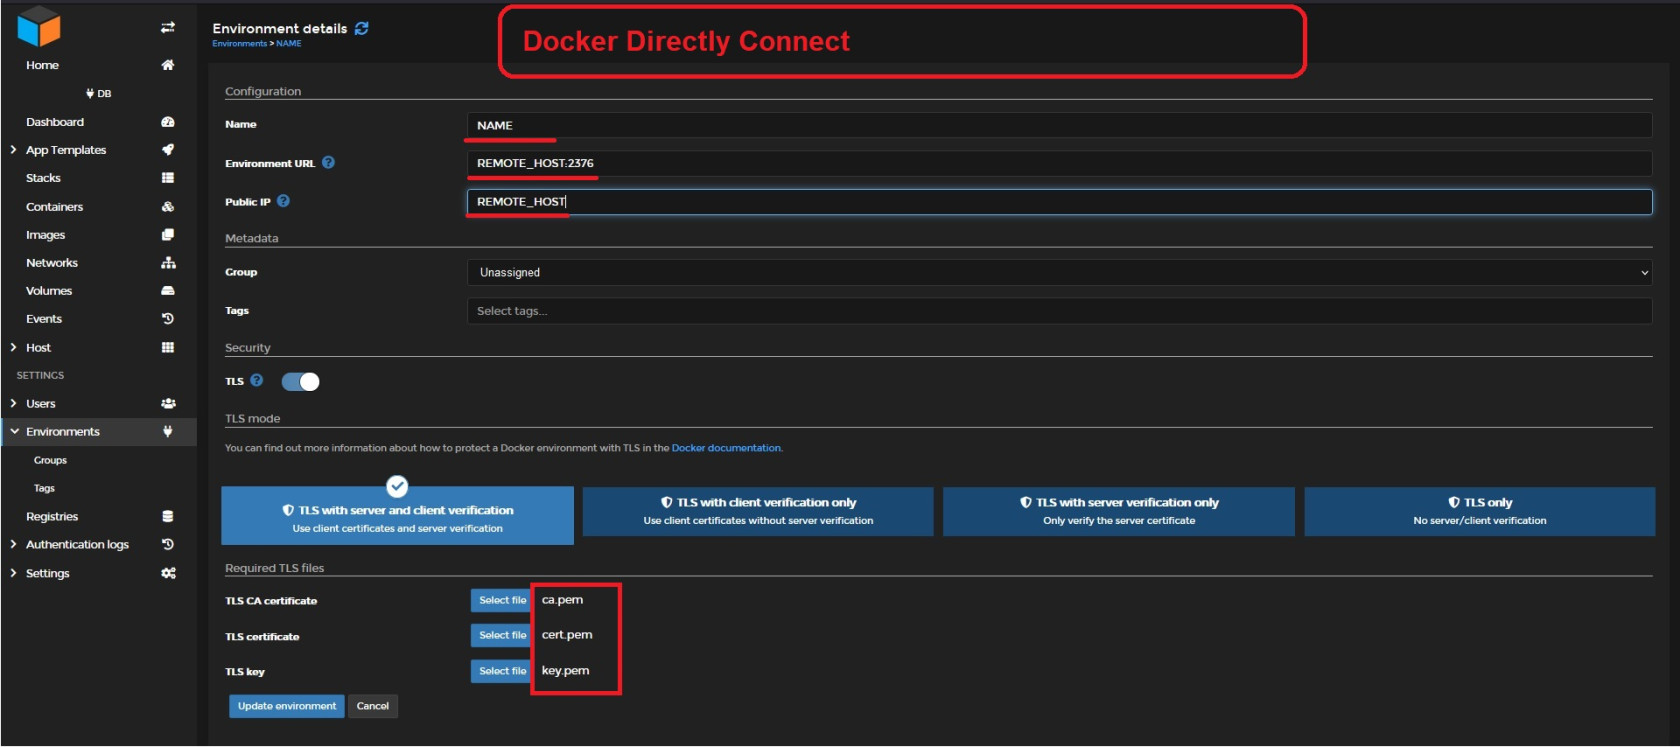Expand the Users chevron in sidebar
This screenshot has width=1680, height=747.
coord(13,404)
